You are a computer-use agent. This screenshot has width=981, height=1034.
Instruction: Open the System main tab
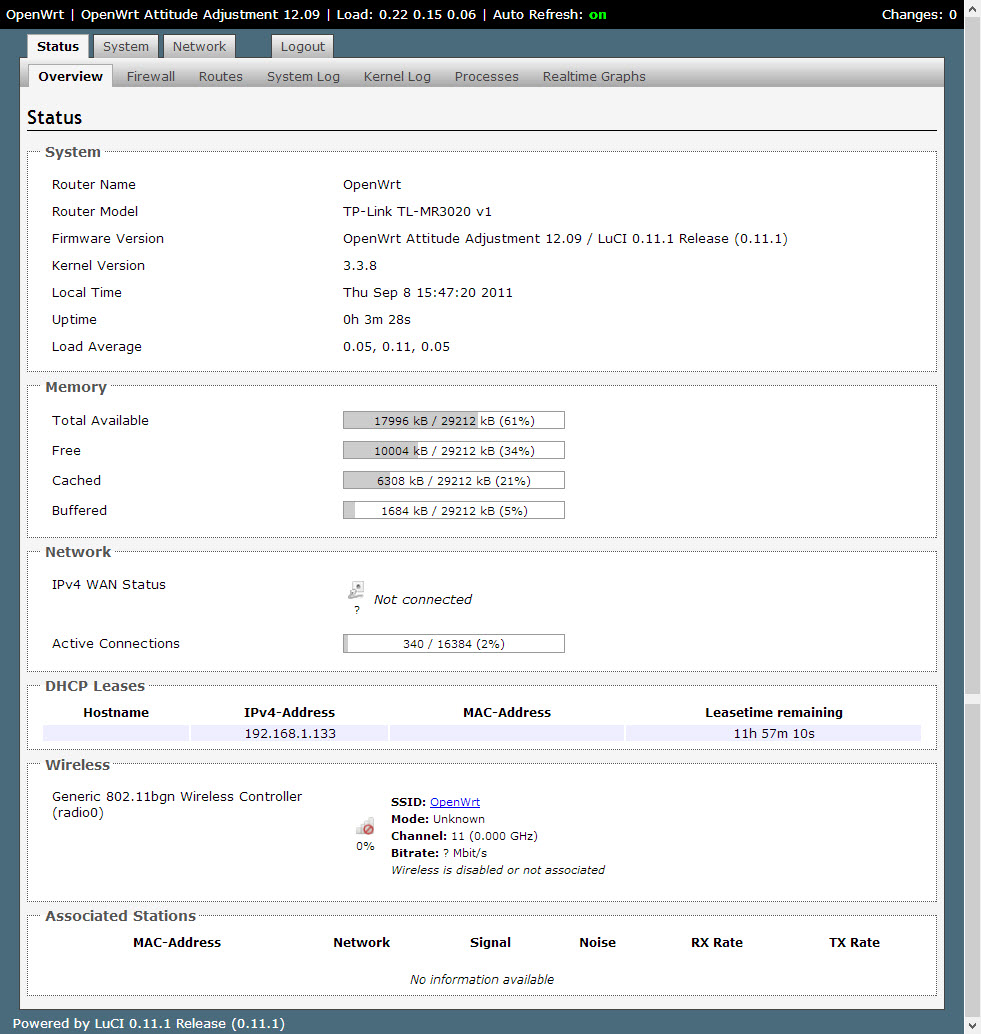tap(126, 46)
